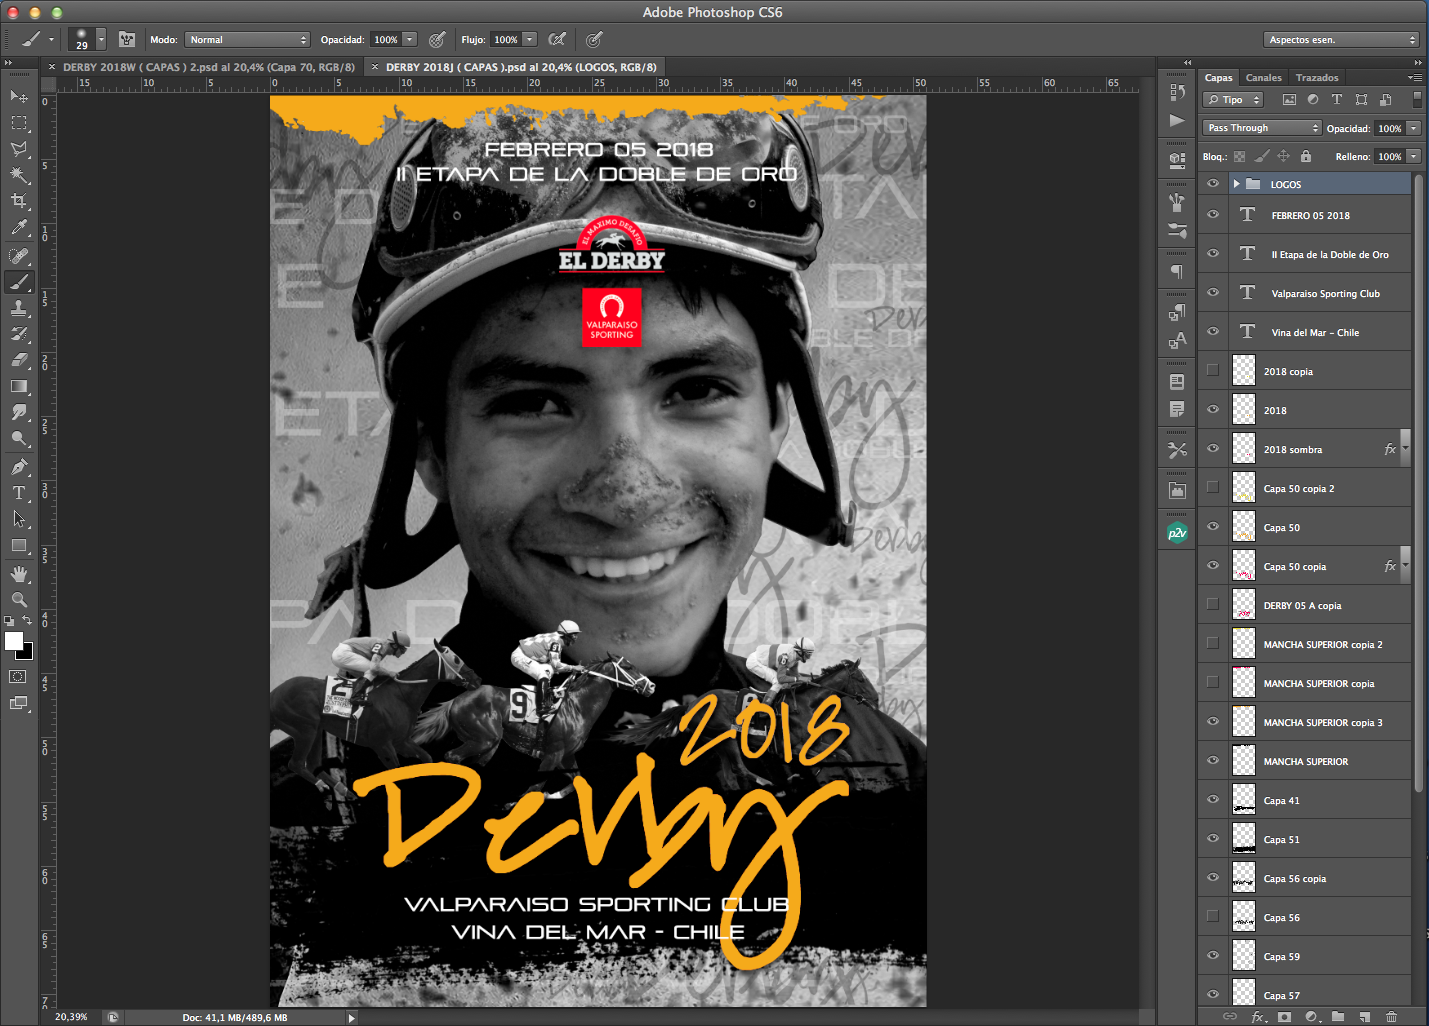Image resolution: width=1429 pixels, height=1026 pixels.
Task: Toggle the brush panel button
Action: [127, 39]
